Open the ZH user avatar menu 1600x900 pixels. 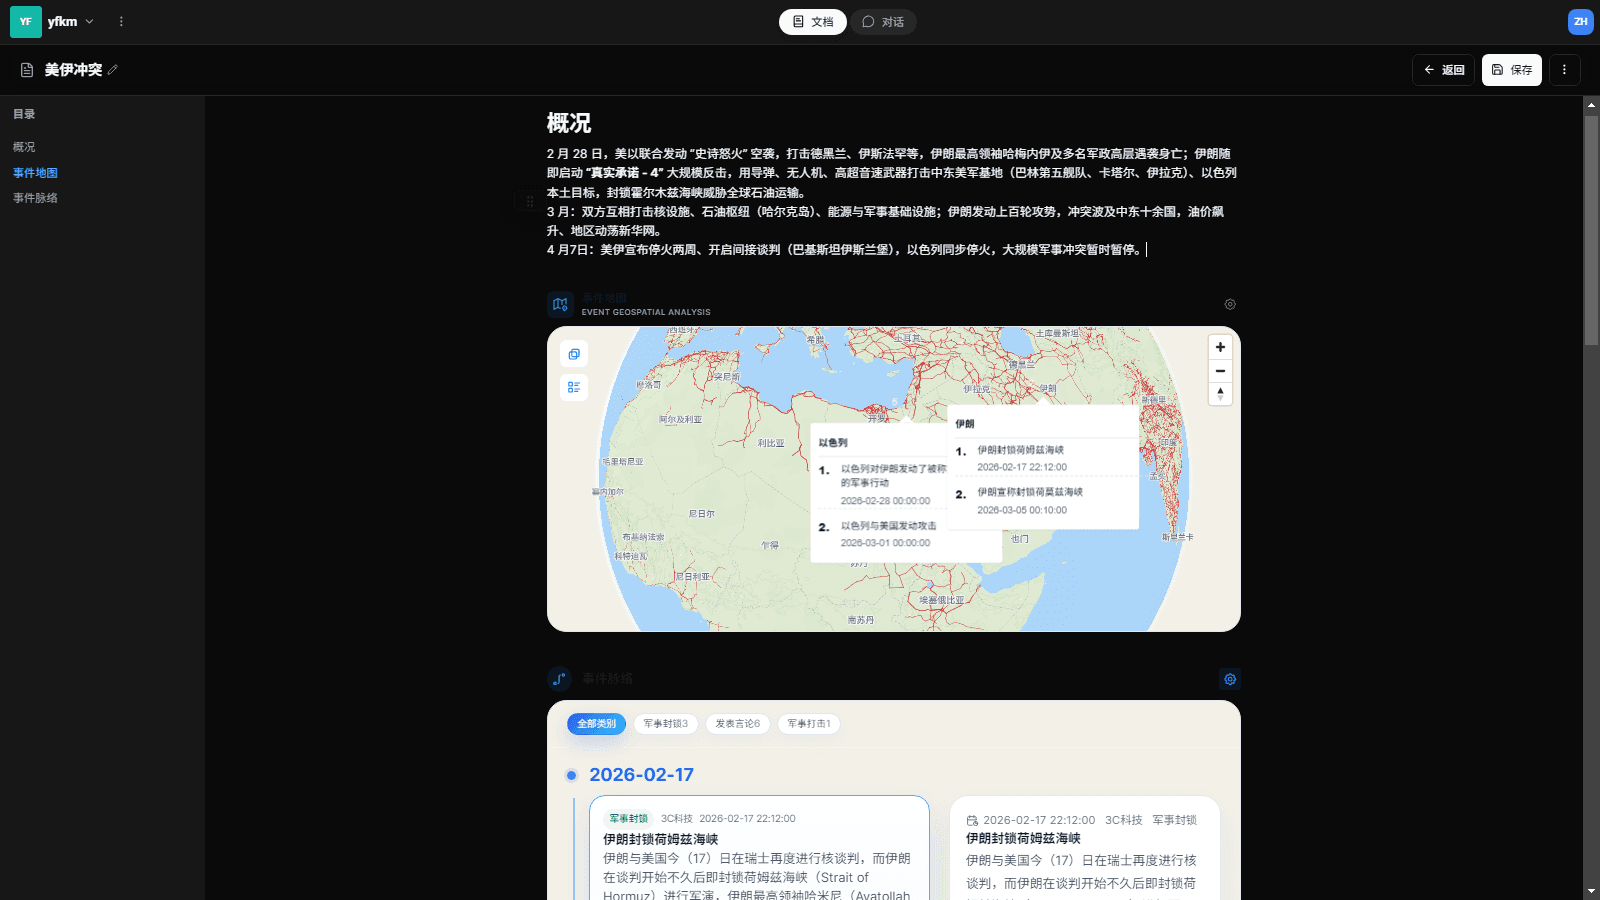click(x=1580, y=21)
